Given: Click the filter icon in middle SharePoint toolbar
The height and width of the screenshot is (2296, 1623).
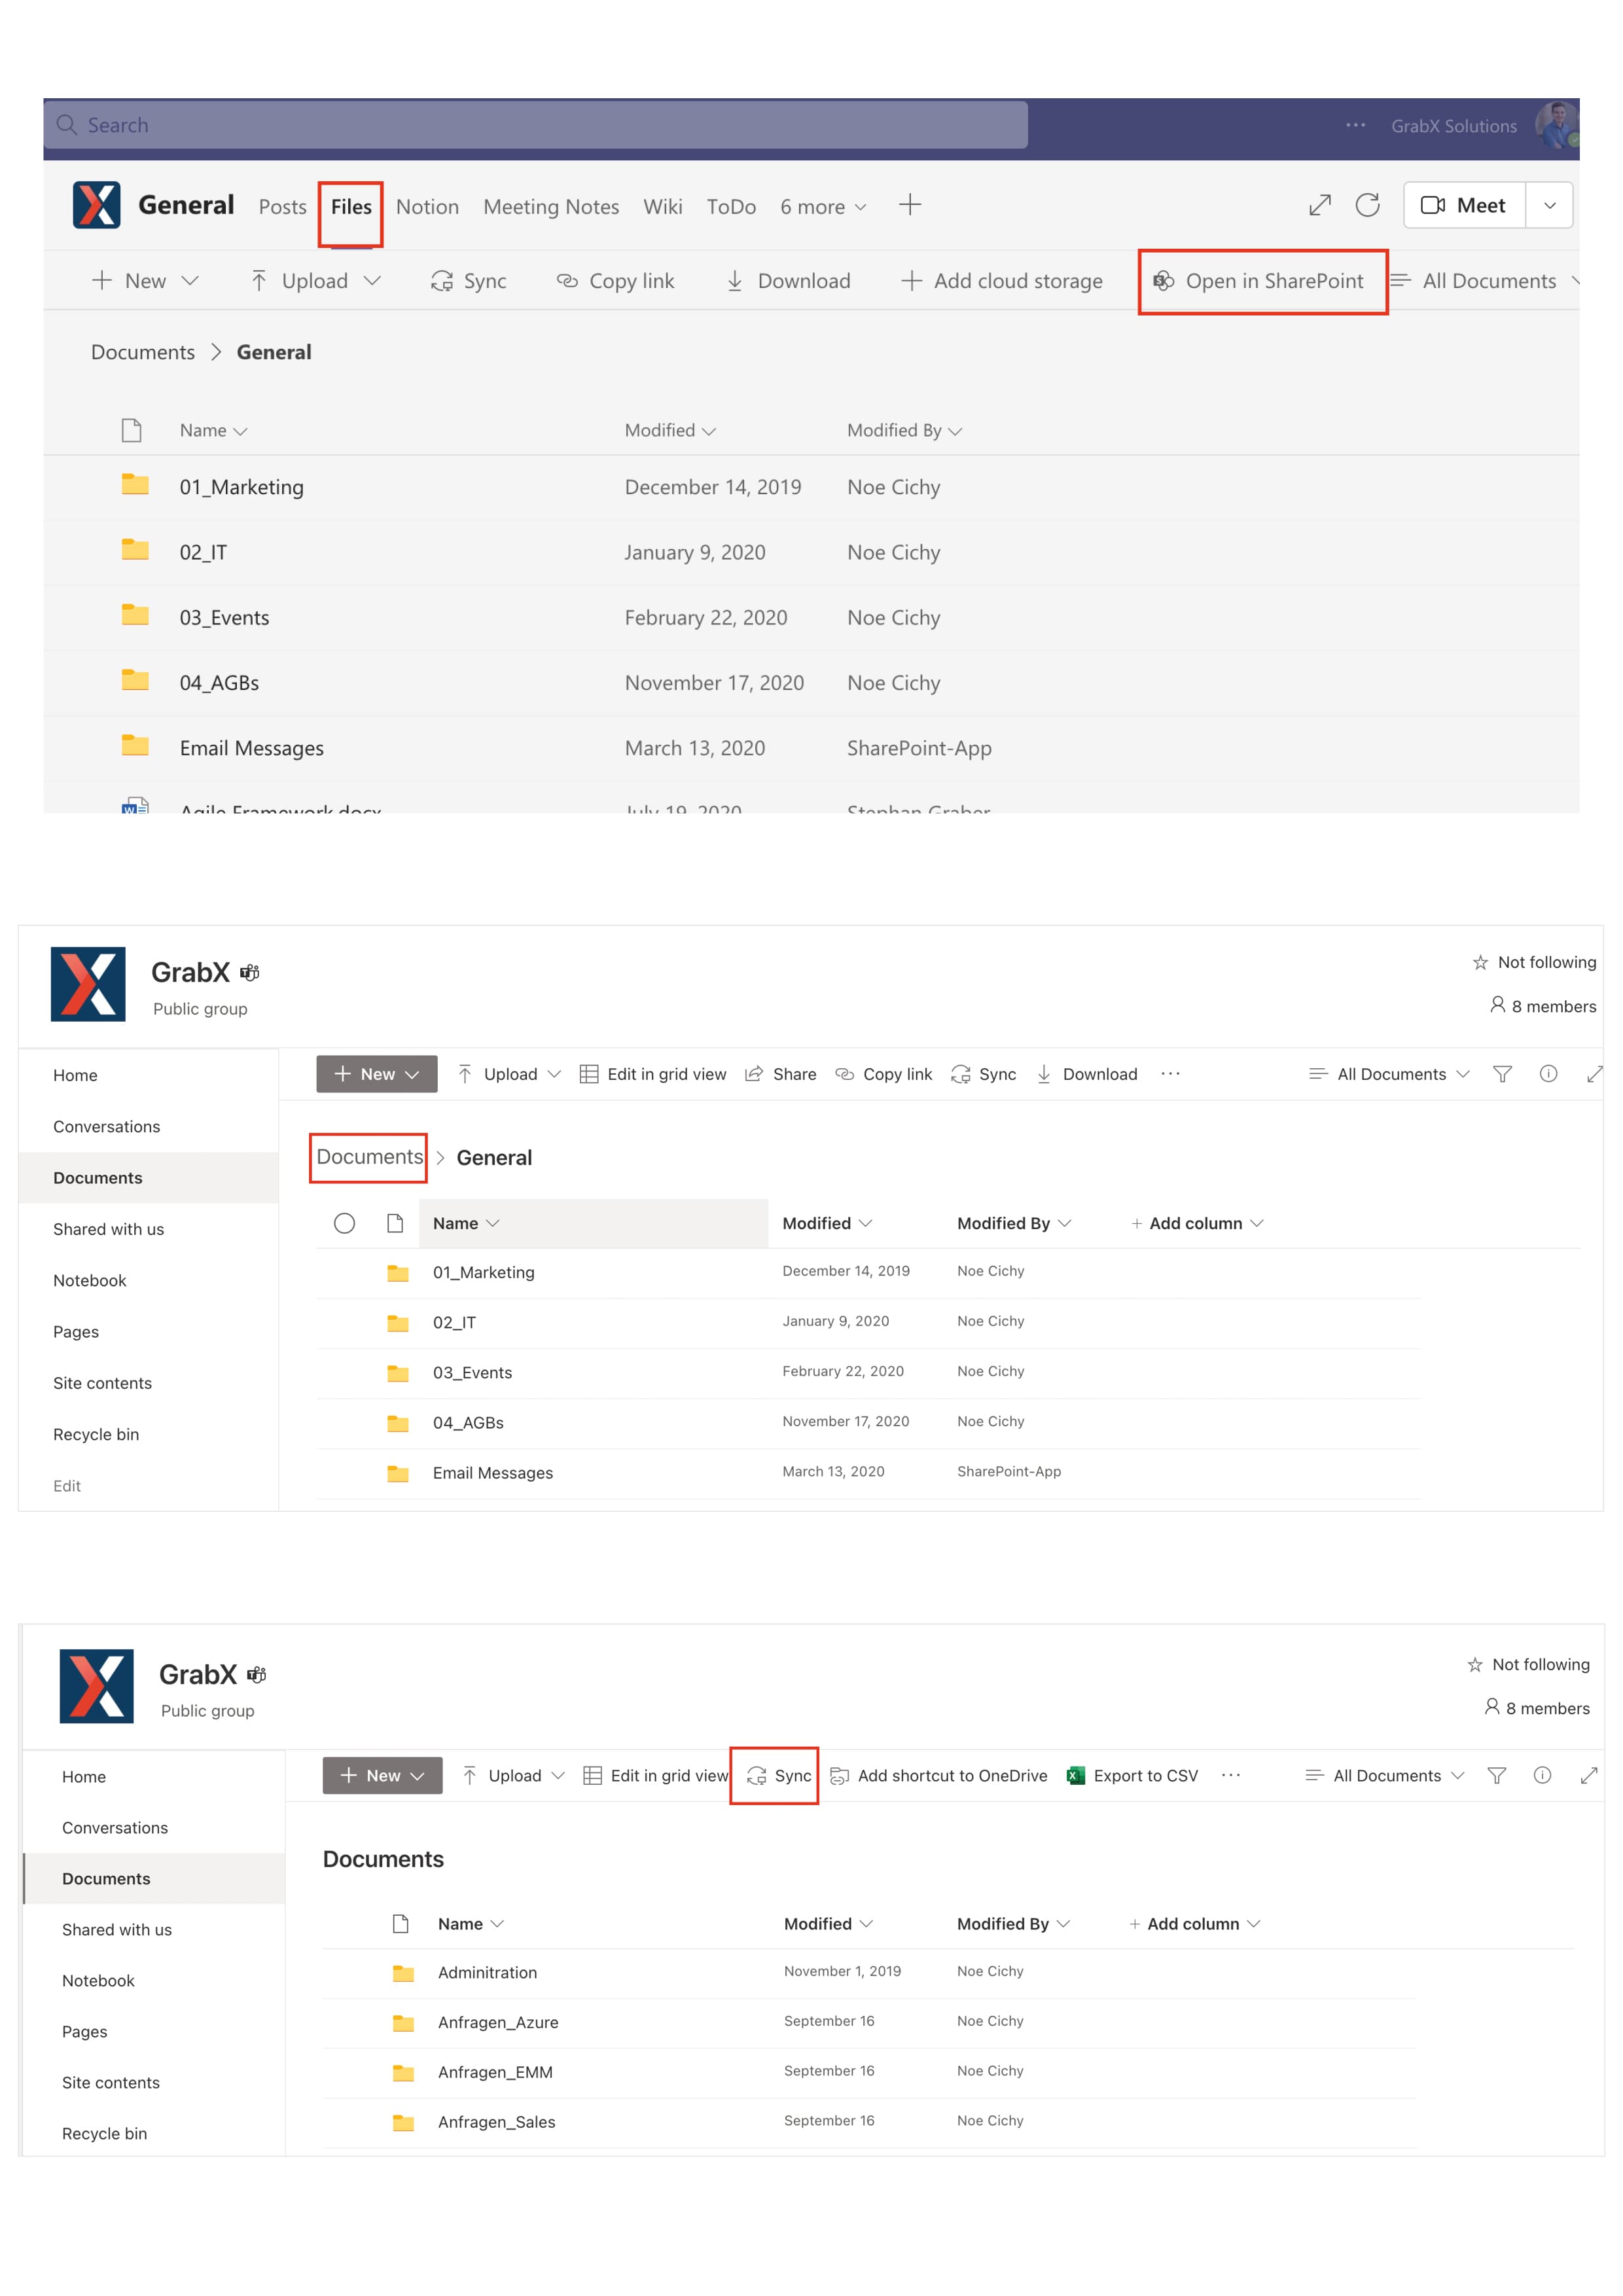Looking at the screenshot, I should (1501, 1074).
